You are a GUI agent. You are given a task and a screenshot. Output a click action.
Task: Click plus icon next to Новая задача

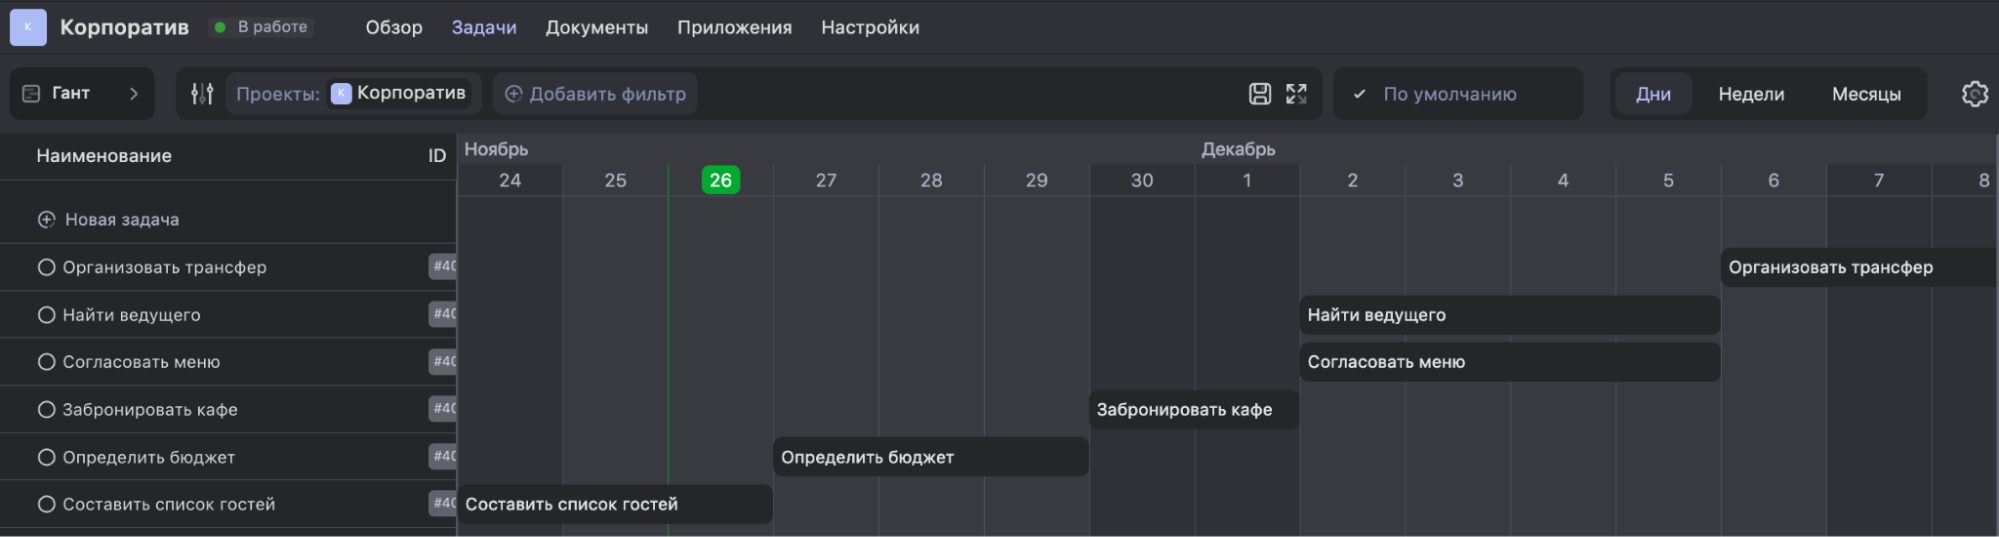(x=46, y=220)
